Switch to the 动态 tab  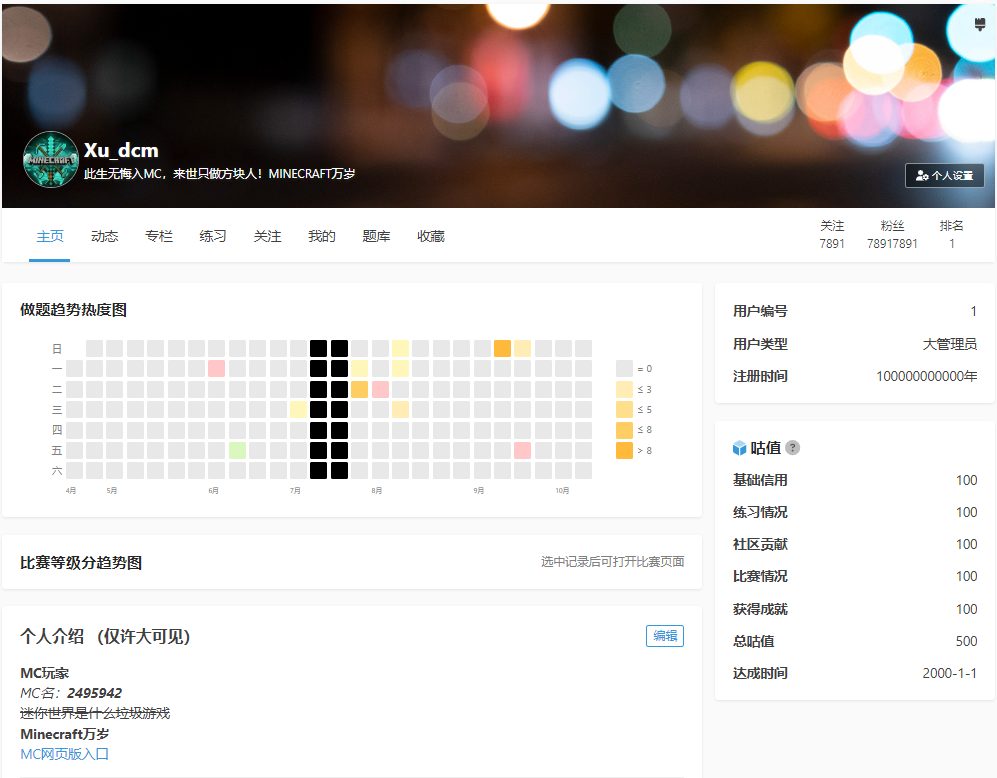pos(104,237)
